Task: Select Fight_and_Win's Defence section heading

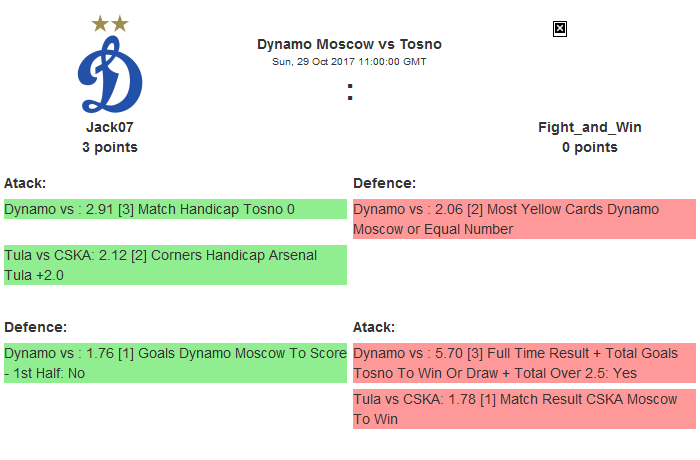Action: tap(384, 183)
